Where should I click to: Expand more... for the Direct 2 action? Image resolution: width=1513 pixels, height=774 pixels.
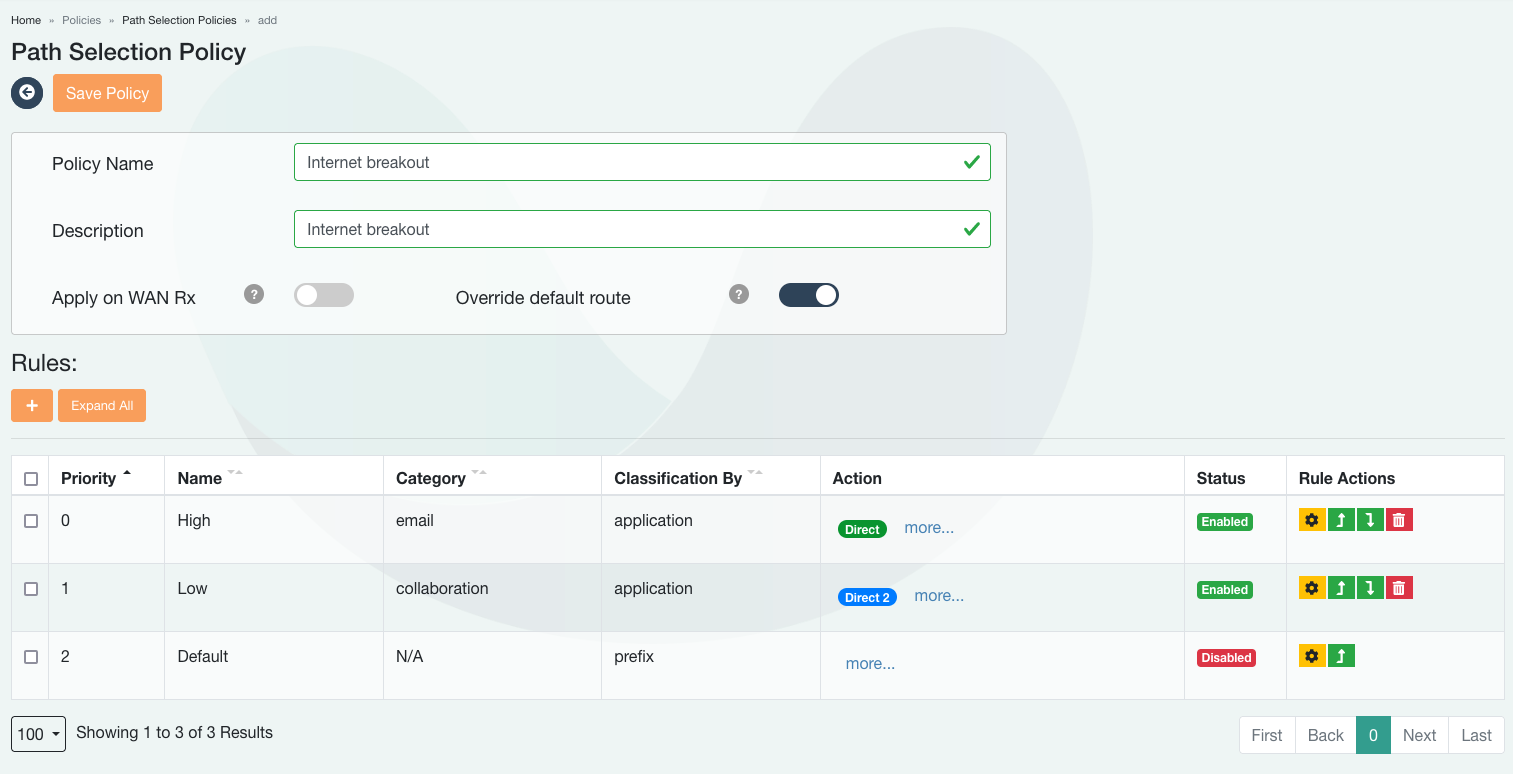point(938,596)
